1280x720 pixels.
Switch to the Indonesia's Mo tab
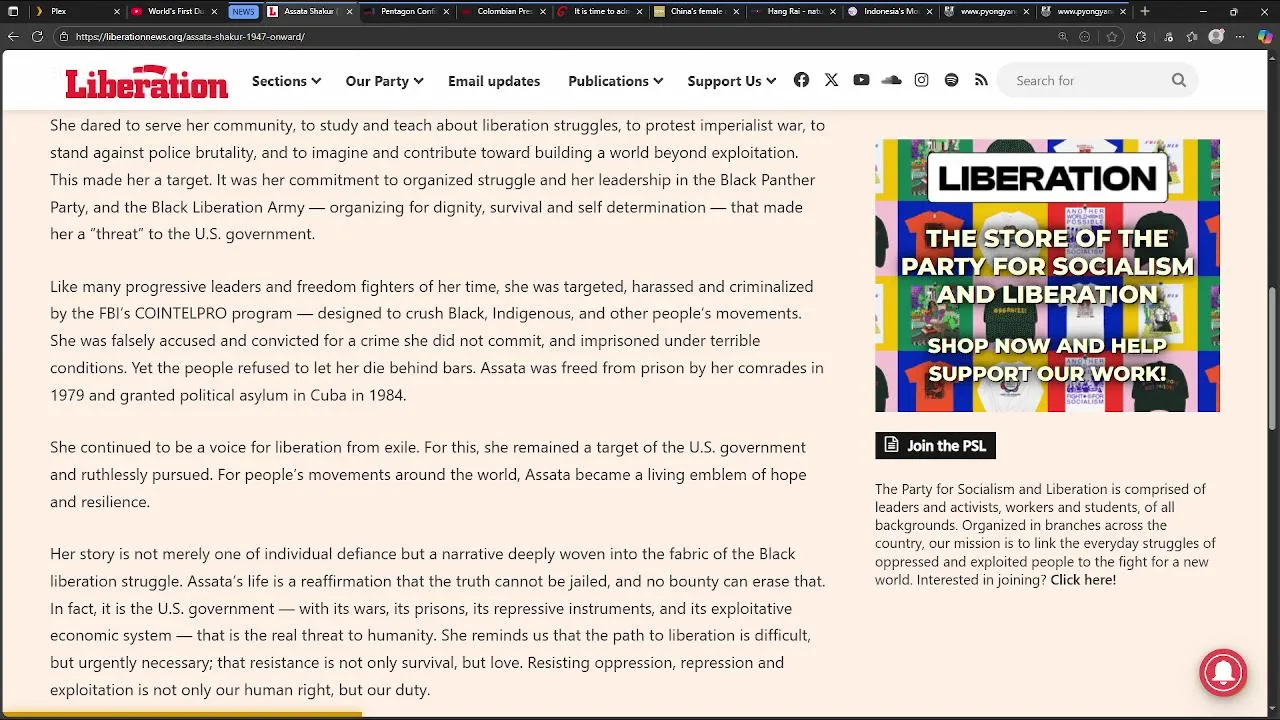[890, 12]
